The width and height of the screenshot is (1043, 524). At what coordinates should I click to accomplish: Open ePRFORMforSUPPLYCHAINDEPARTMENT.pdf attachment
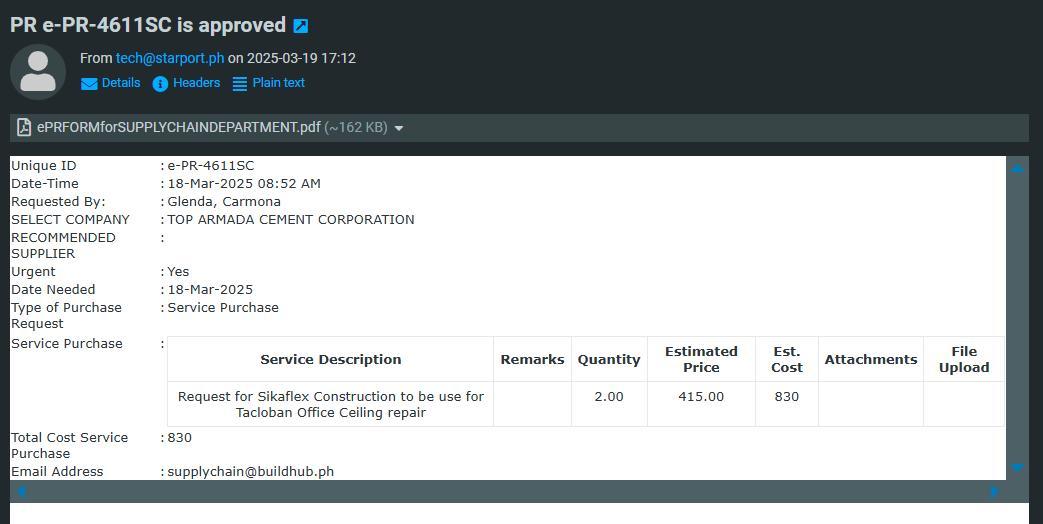tap(179, 127)
